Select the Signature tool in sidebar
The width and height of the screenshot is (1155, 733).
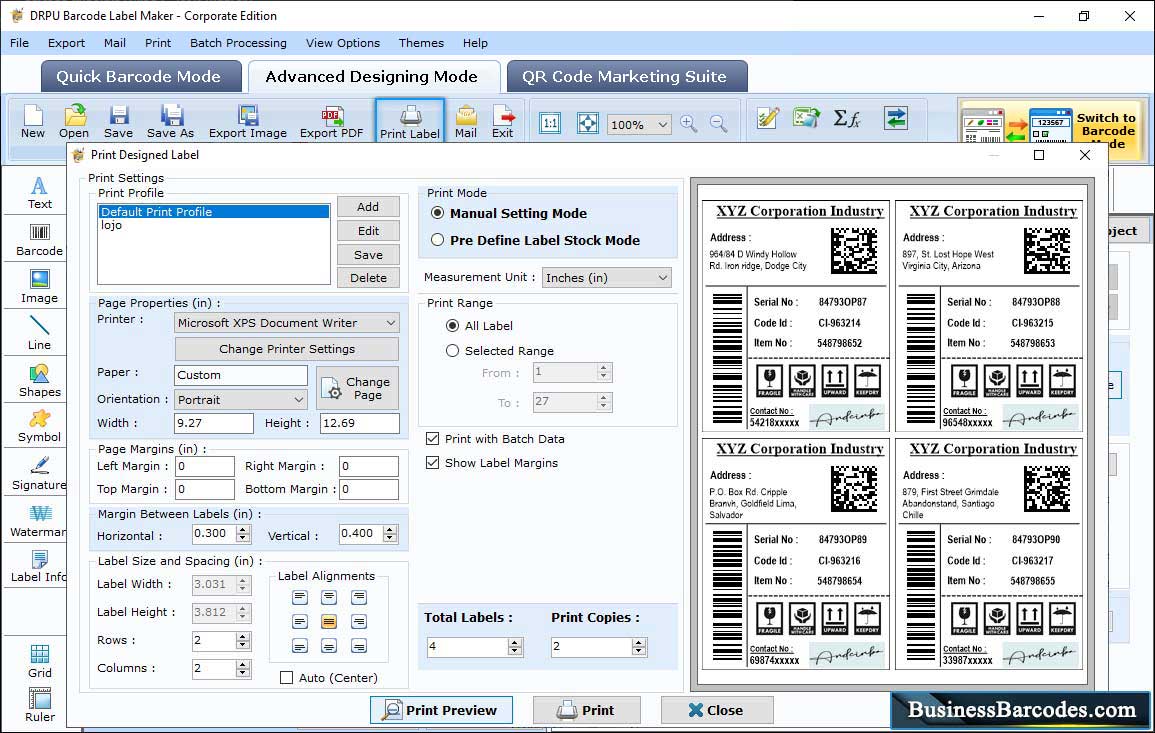pyautogui.click(x=40, y=474)
